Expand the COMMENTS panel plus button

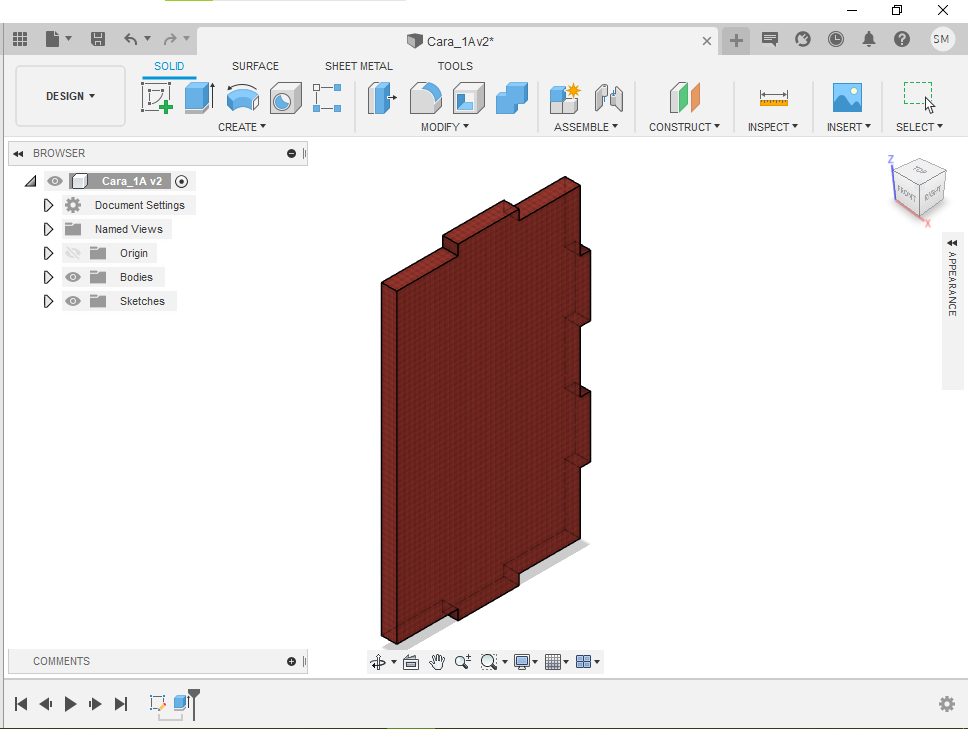tap(291, 662)
